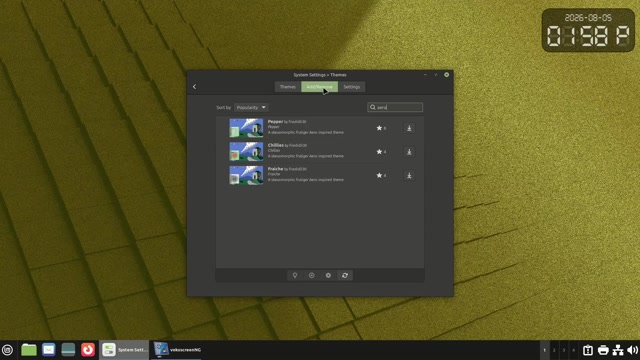The width and height of the screenshot is (640, 360).
Task: Launch the mail client from panel
Action: click(49, 350)
